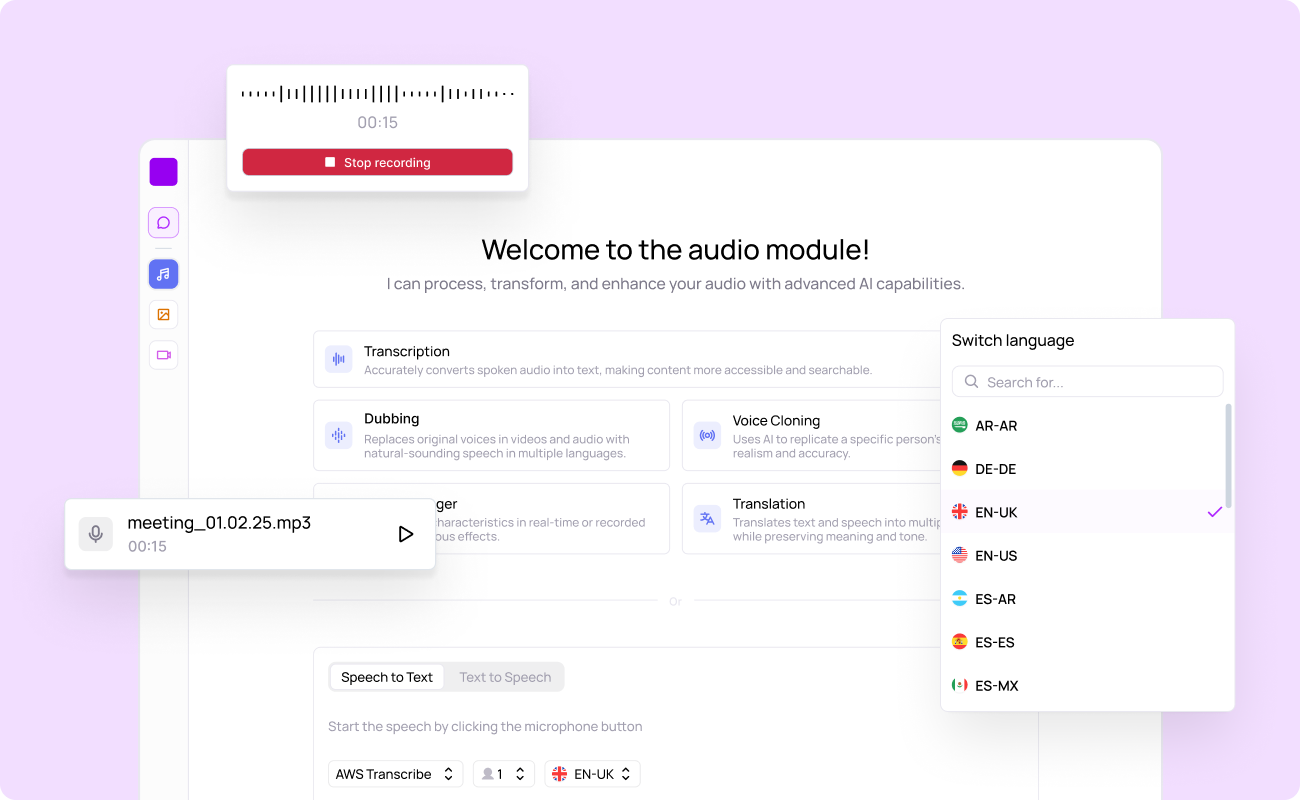Image resolution: width=1300 pixels, height=800 pixels.
Task: Open the video module in sidebar
Action: (x=163, y=355)
